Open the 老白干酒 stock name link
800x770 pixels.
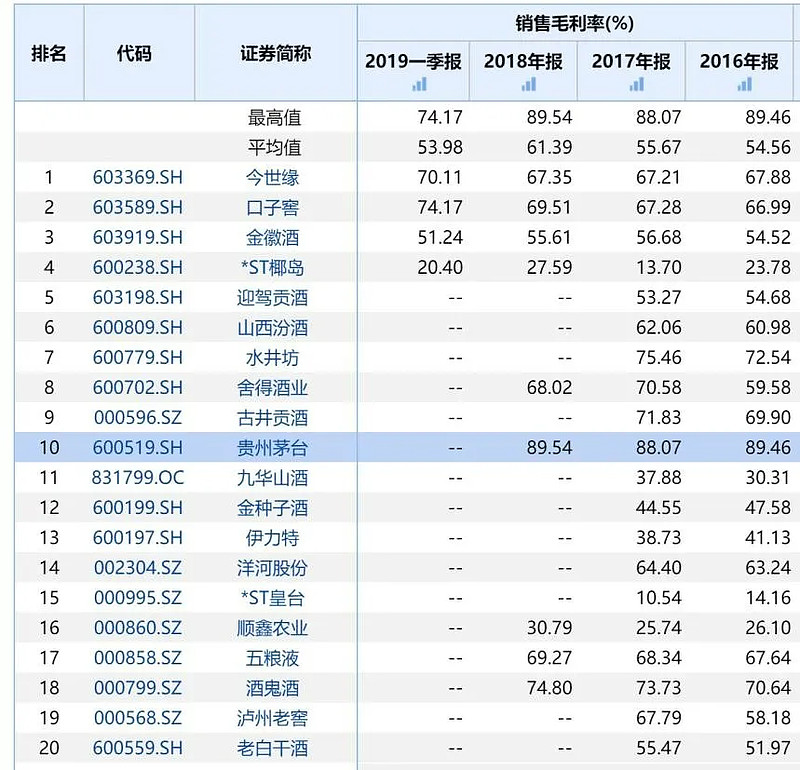(x=272, y=749)
